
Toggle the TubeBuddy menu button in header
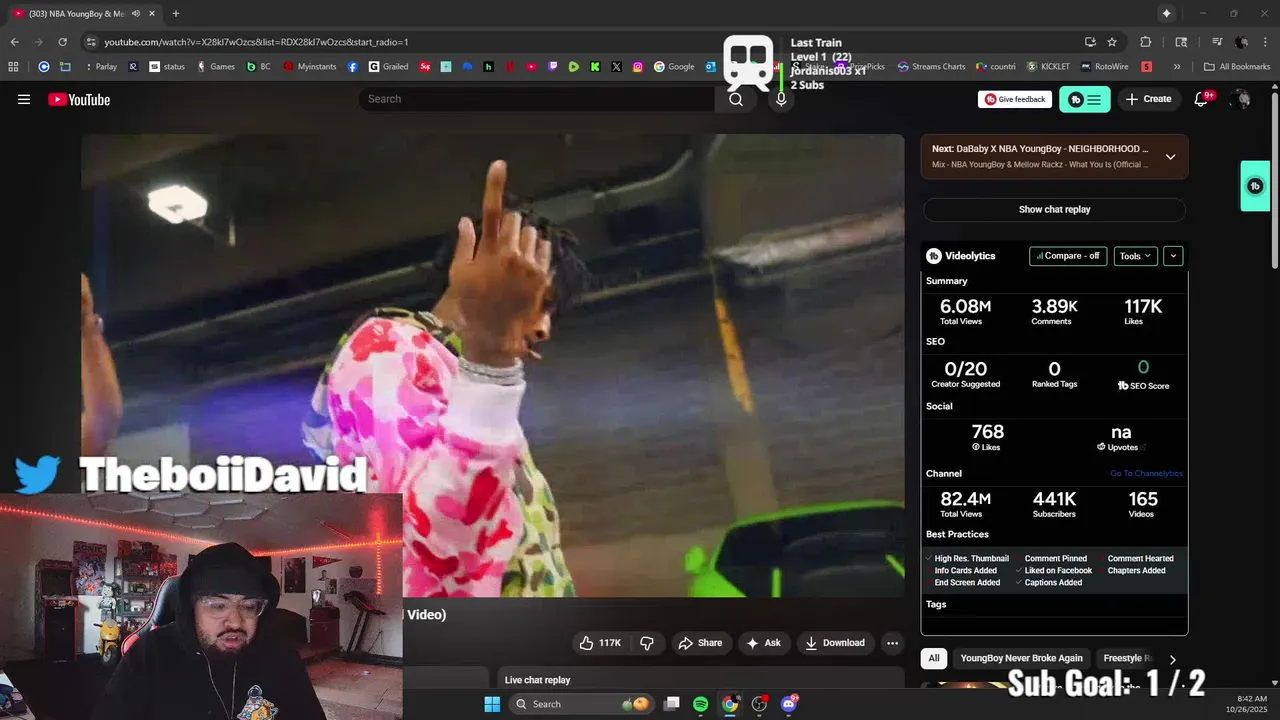click(x=1085, y=99)
